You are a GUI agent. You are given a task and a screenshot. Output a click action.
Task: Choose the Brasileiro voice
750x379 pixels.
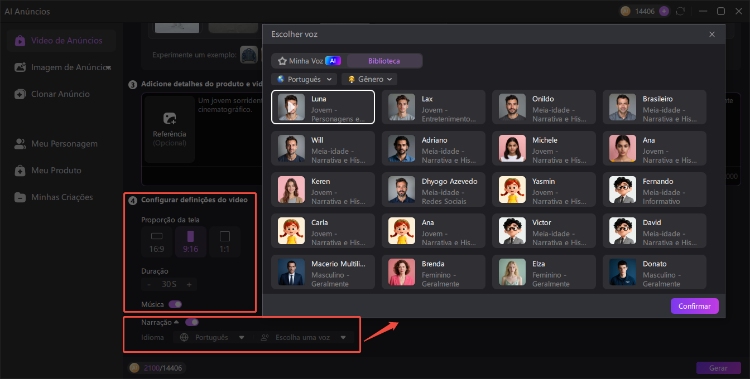point(654,107)
